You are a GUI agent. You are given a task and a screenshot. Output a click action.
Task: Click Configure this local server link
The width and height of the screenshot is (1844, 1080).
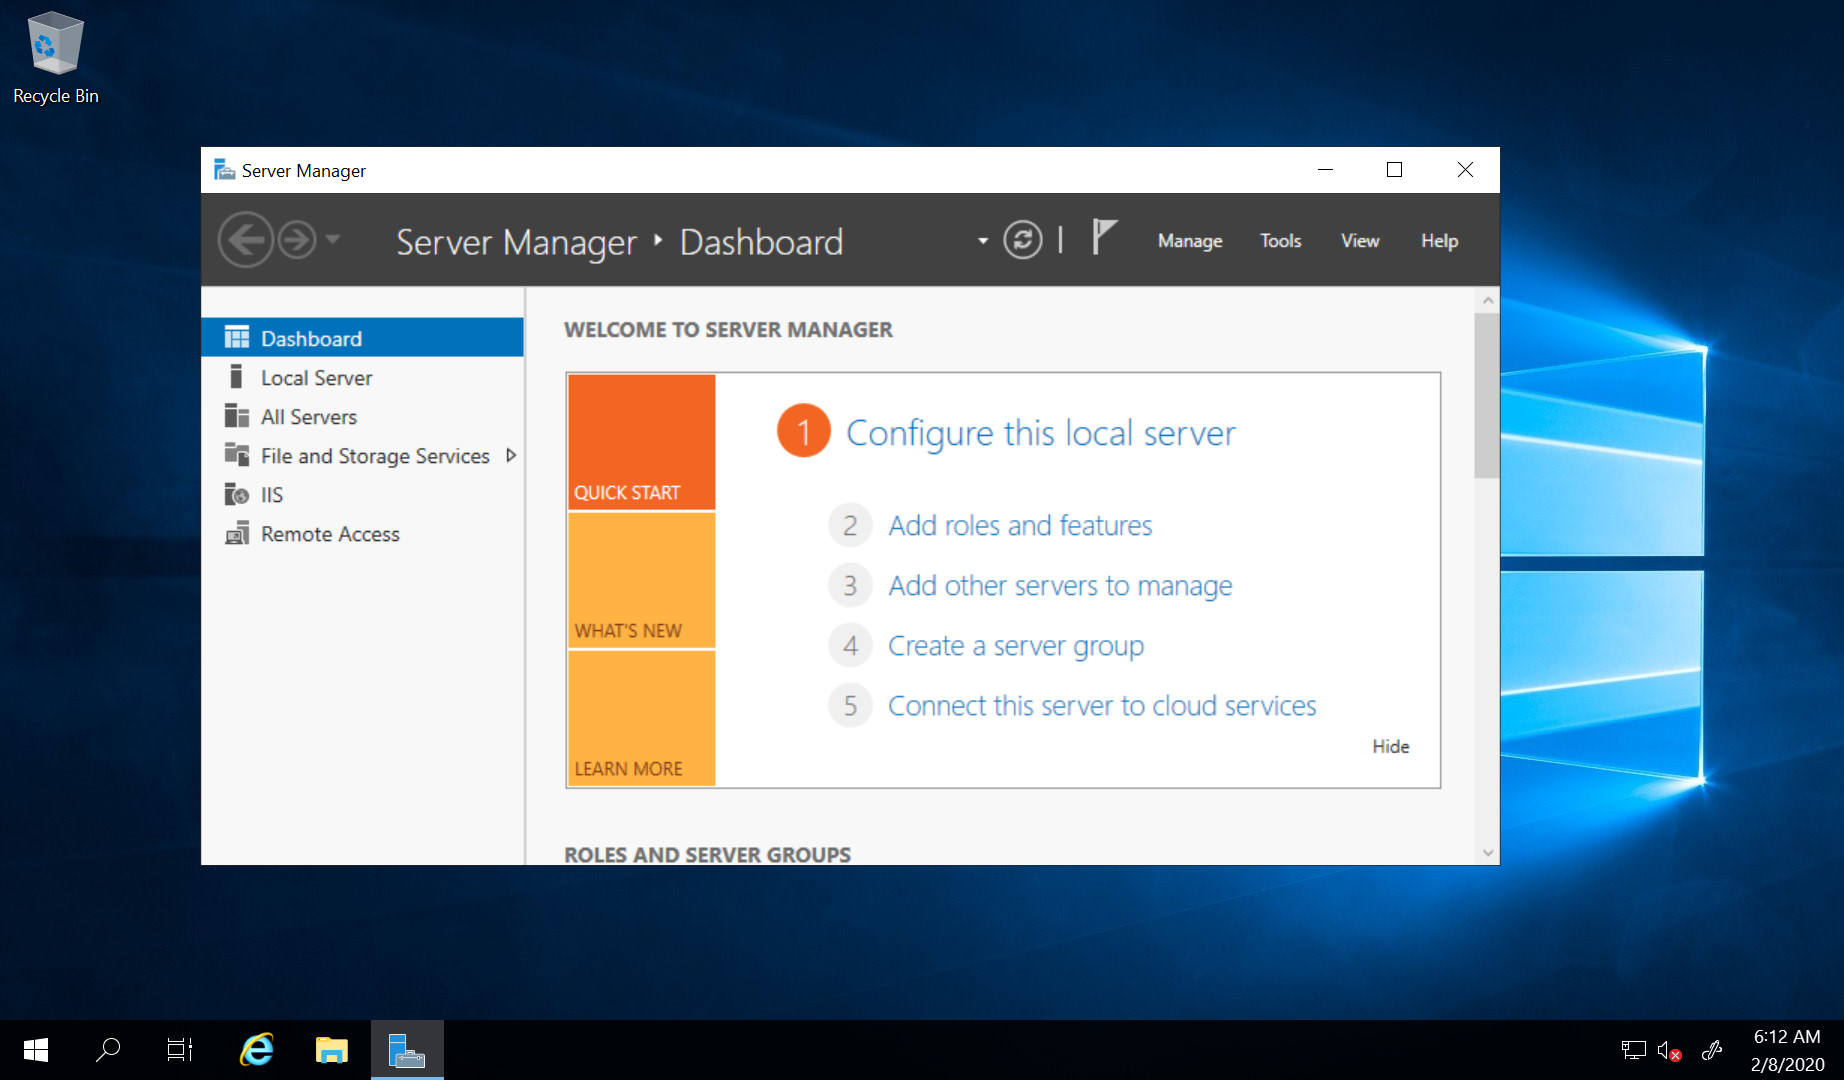(1041, 433)
